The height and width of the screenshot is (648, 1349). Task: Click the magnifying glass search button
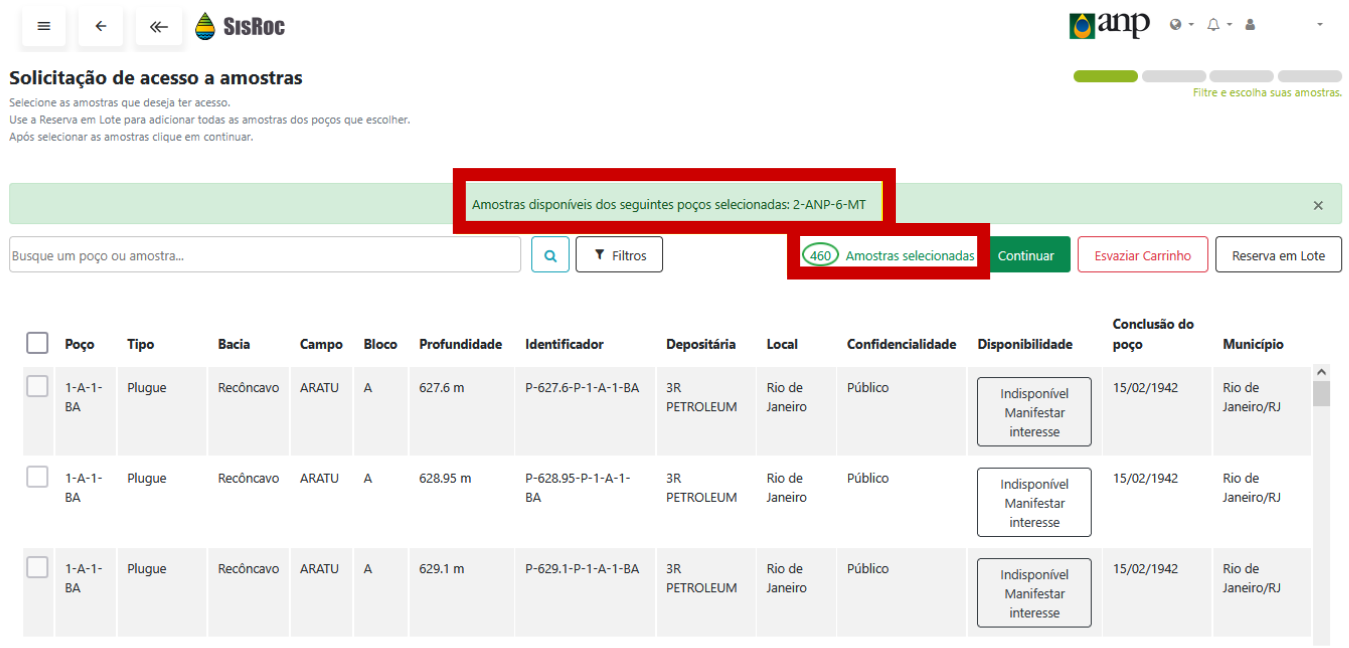click(550, 255)
